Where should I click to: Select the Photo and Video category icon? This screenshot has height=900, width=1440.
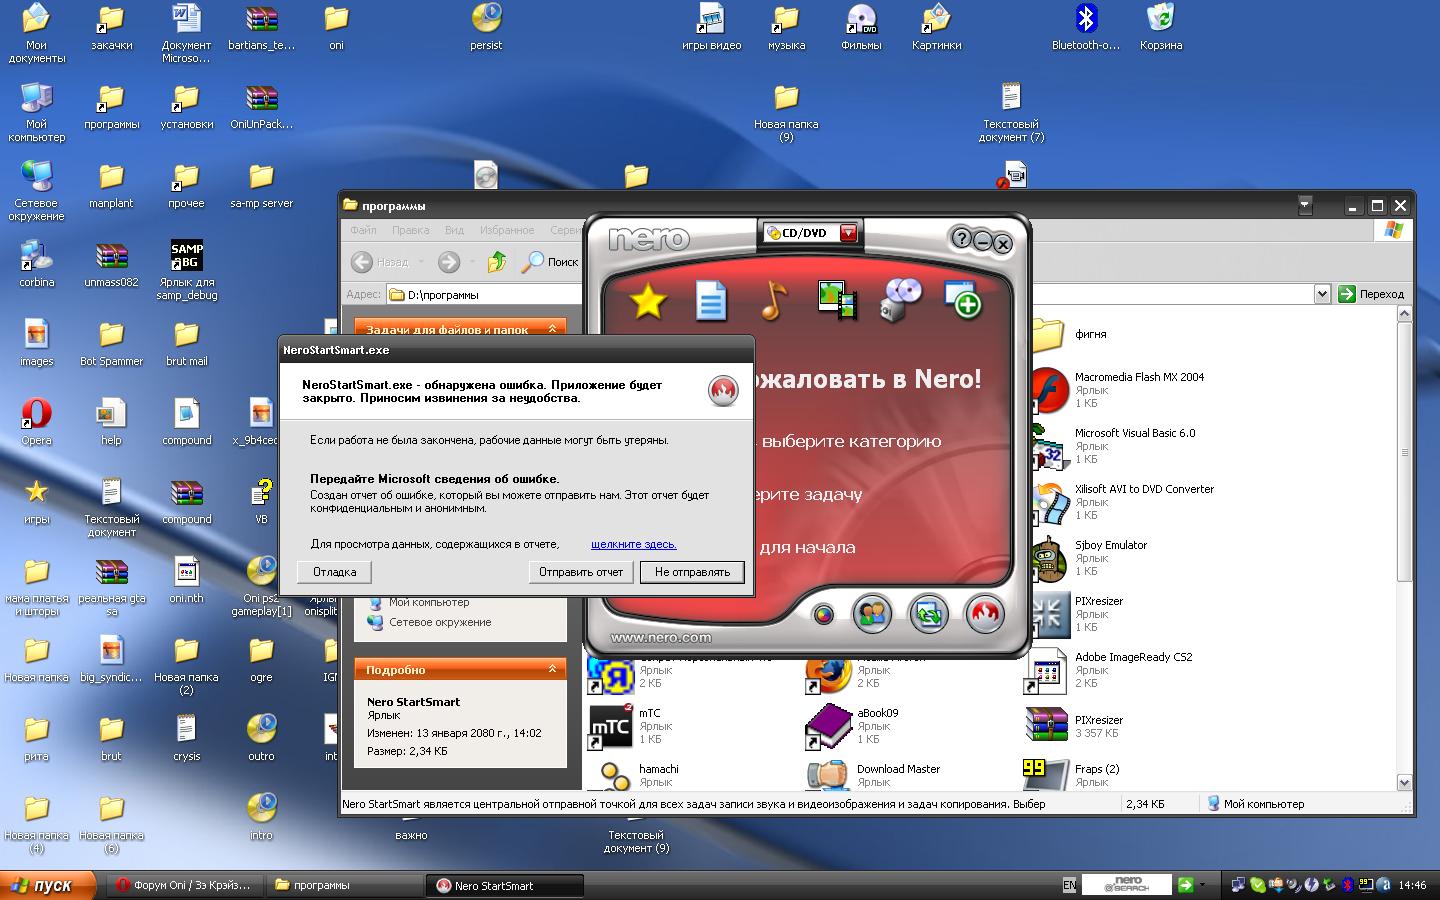[836, 301]
